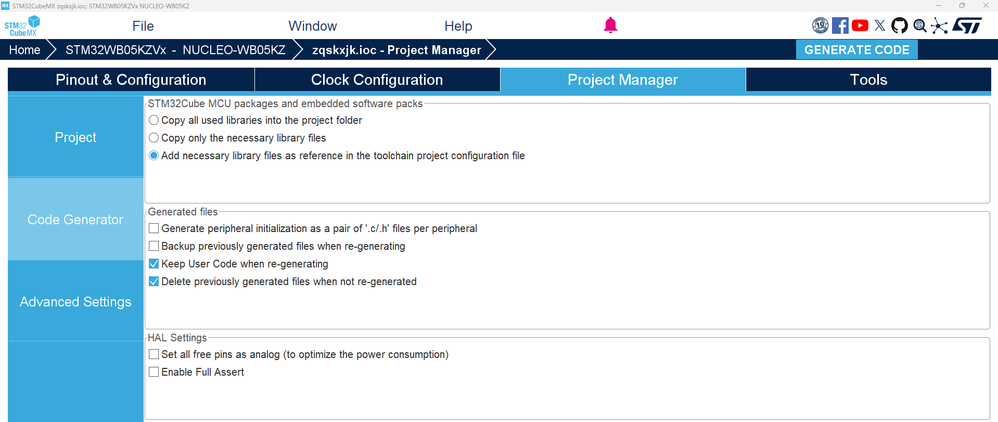Click the X (Twitter) icon
Viewport: 998px width, 422px height.
tap(880, 26)
